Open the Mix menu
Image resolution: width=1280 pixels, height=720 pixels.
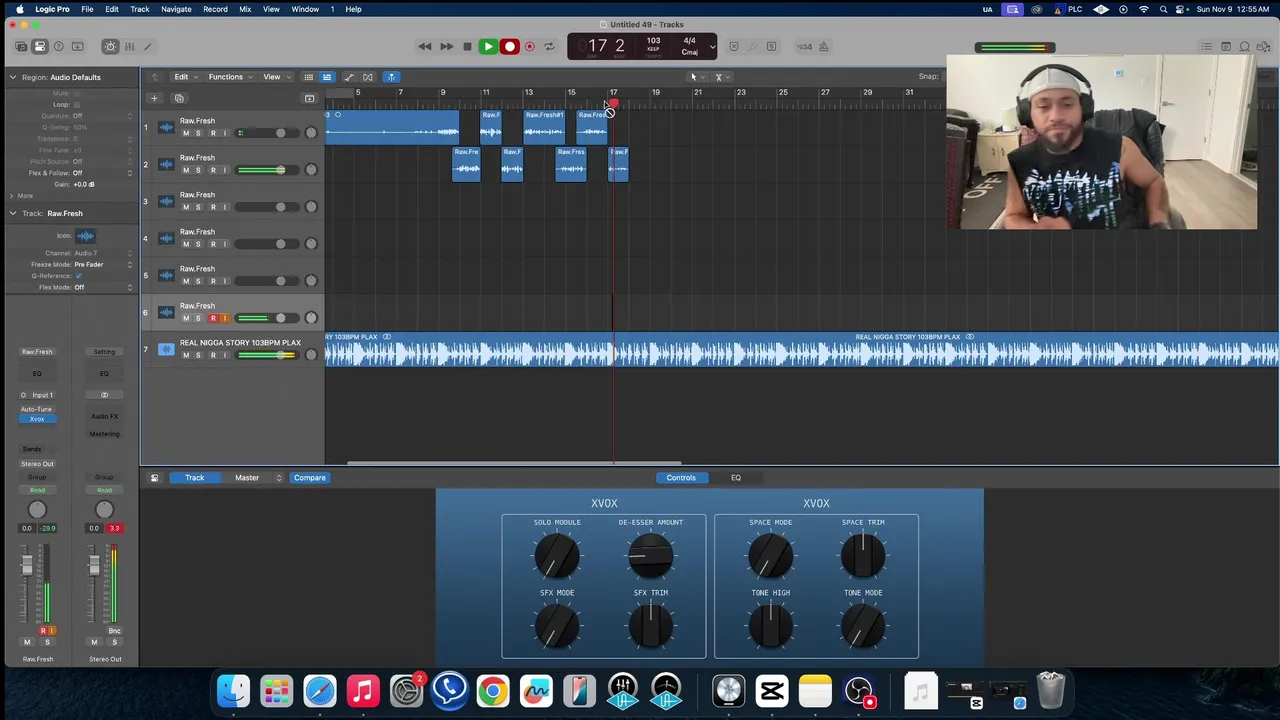(x=245, y=9)
